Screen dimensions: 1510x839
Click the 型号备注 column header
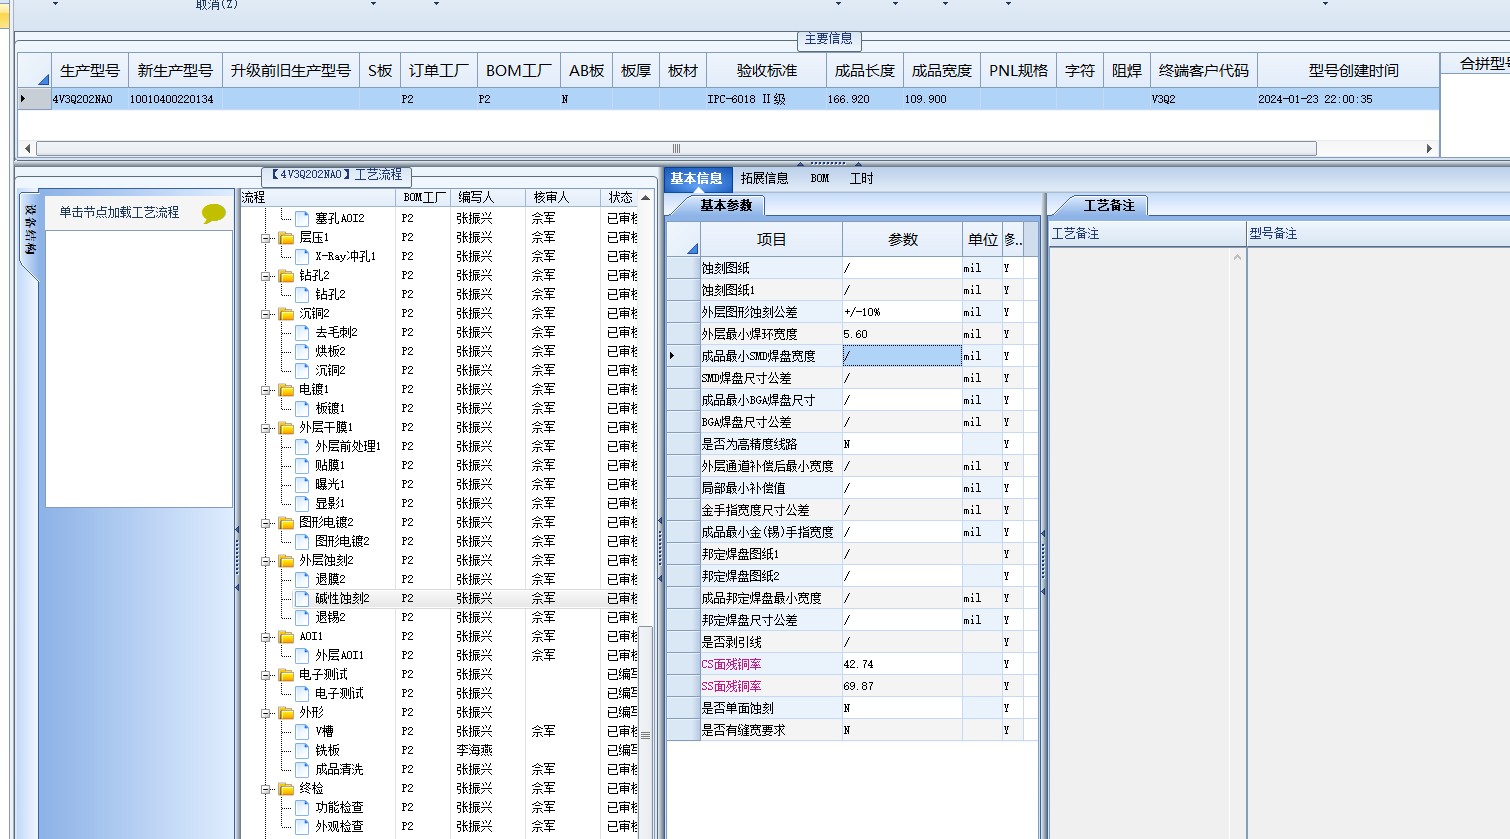point(1378,234)
